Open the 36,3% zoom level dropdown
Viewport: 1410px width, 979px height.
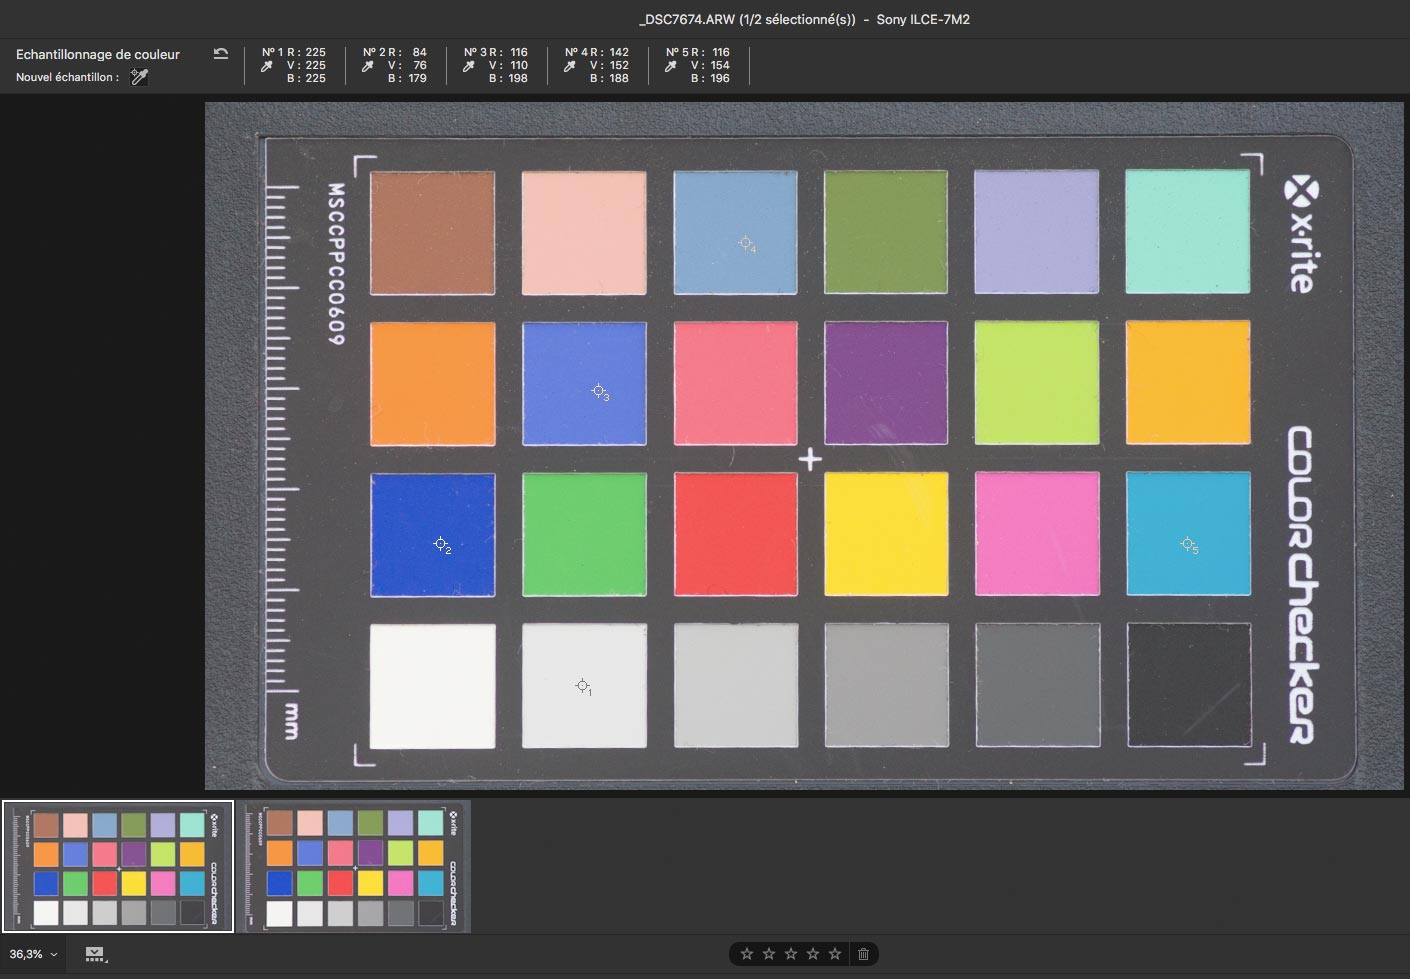(x=33, y=954)
